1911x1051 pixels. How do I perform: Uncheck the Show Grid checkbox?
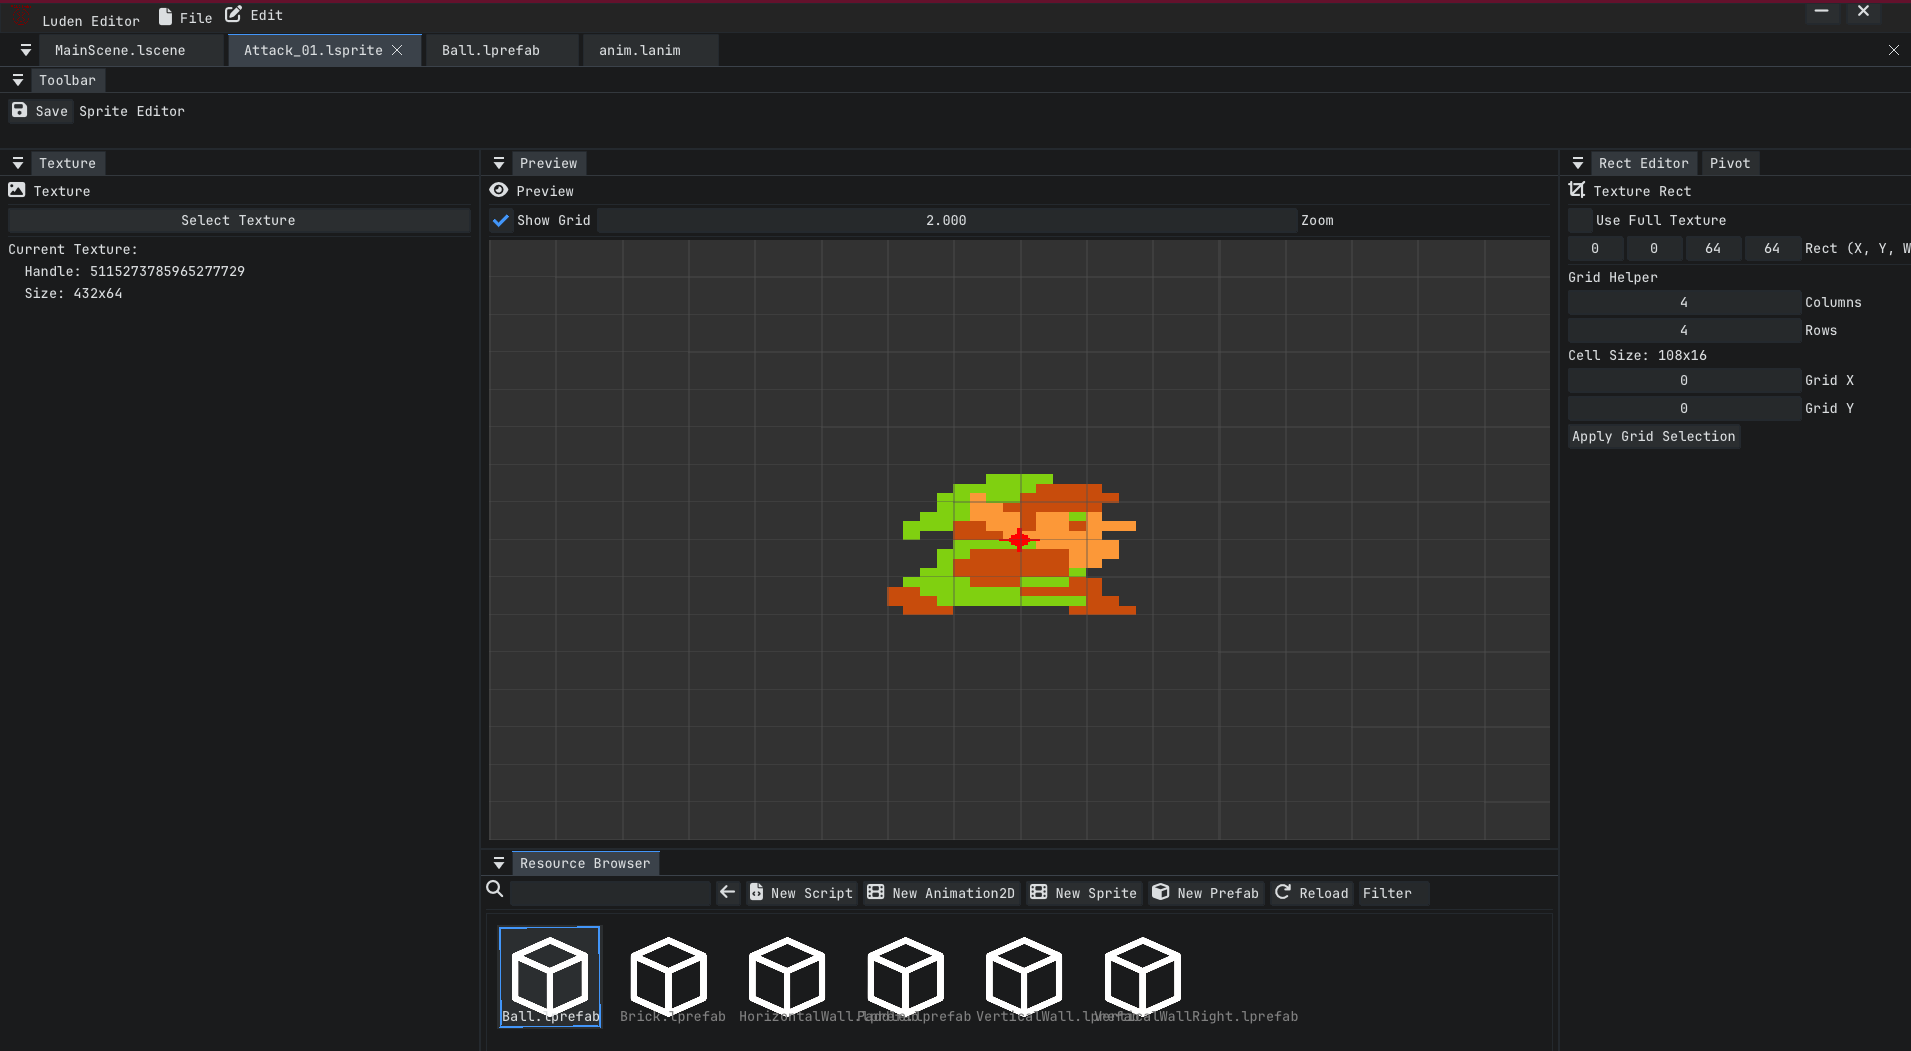tap(501, 220)
